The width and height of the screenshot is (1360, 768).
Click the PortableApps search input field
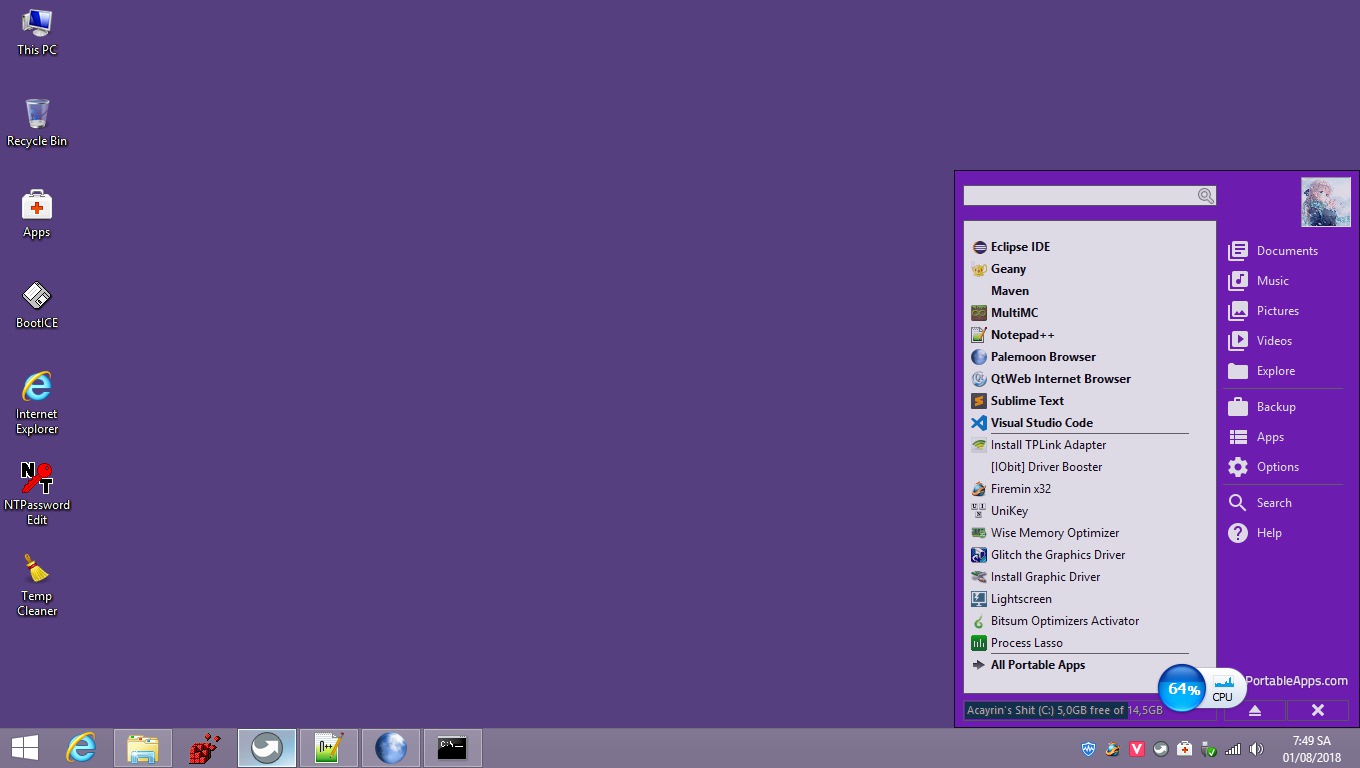click(1078, 196)
